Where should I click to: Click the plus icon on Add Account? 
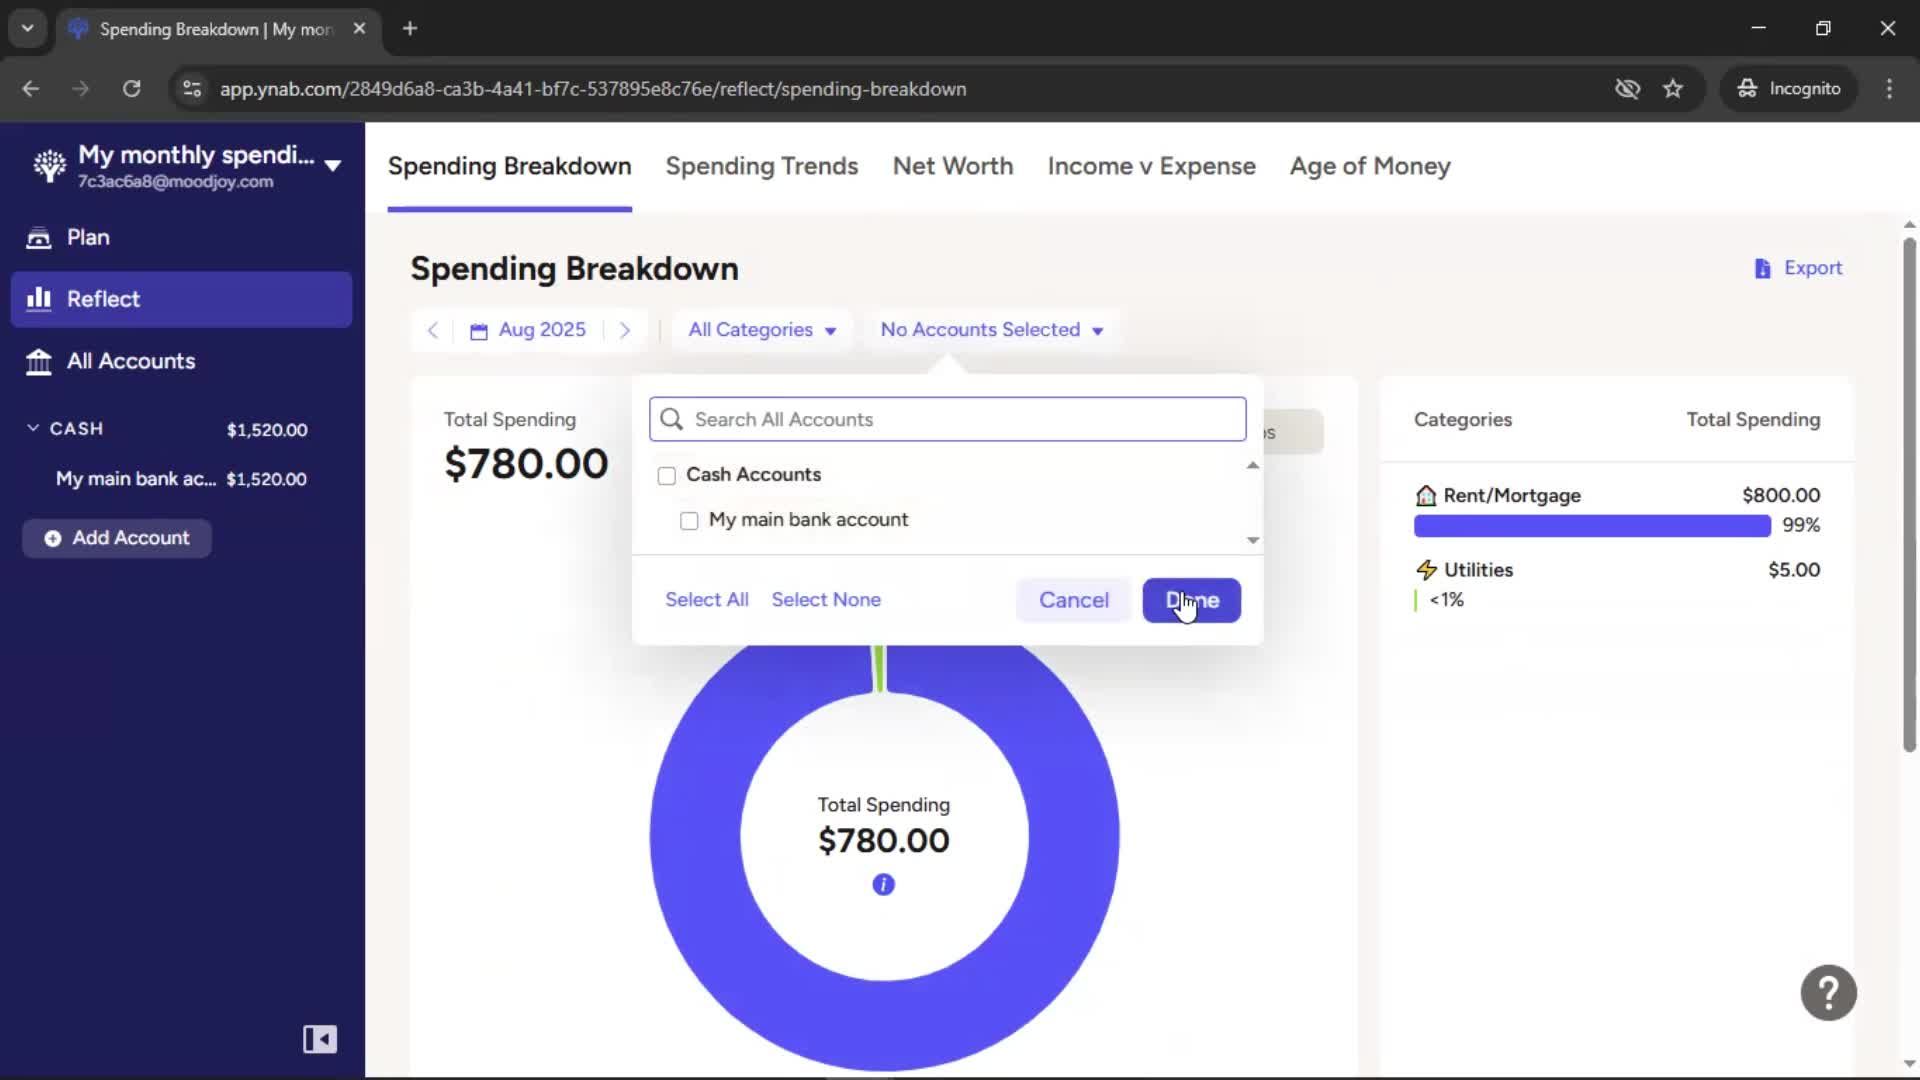pyautogui.click(x=52, y=538)
